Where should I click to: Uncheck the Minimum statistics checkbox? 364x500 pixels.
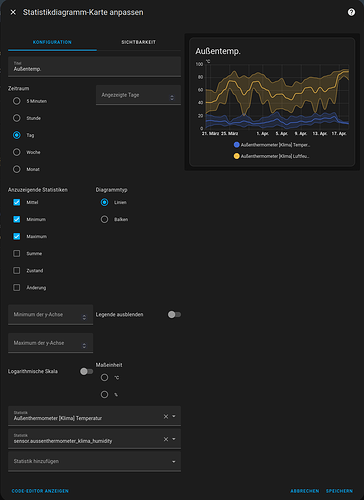[x=17, y=219]
